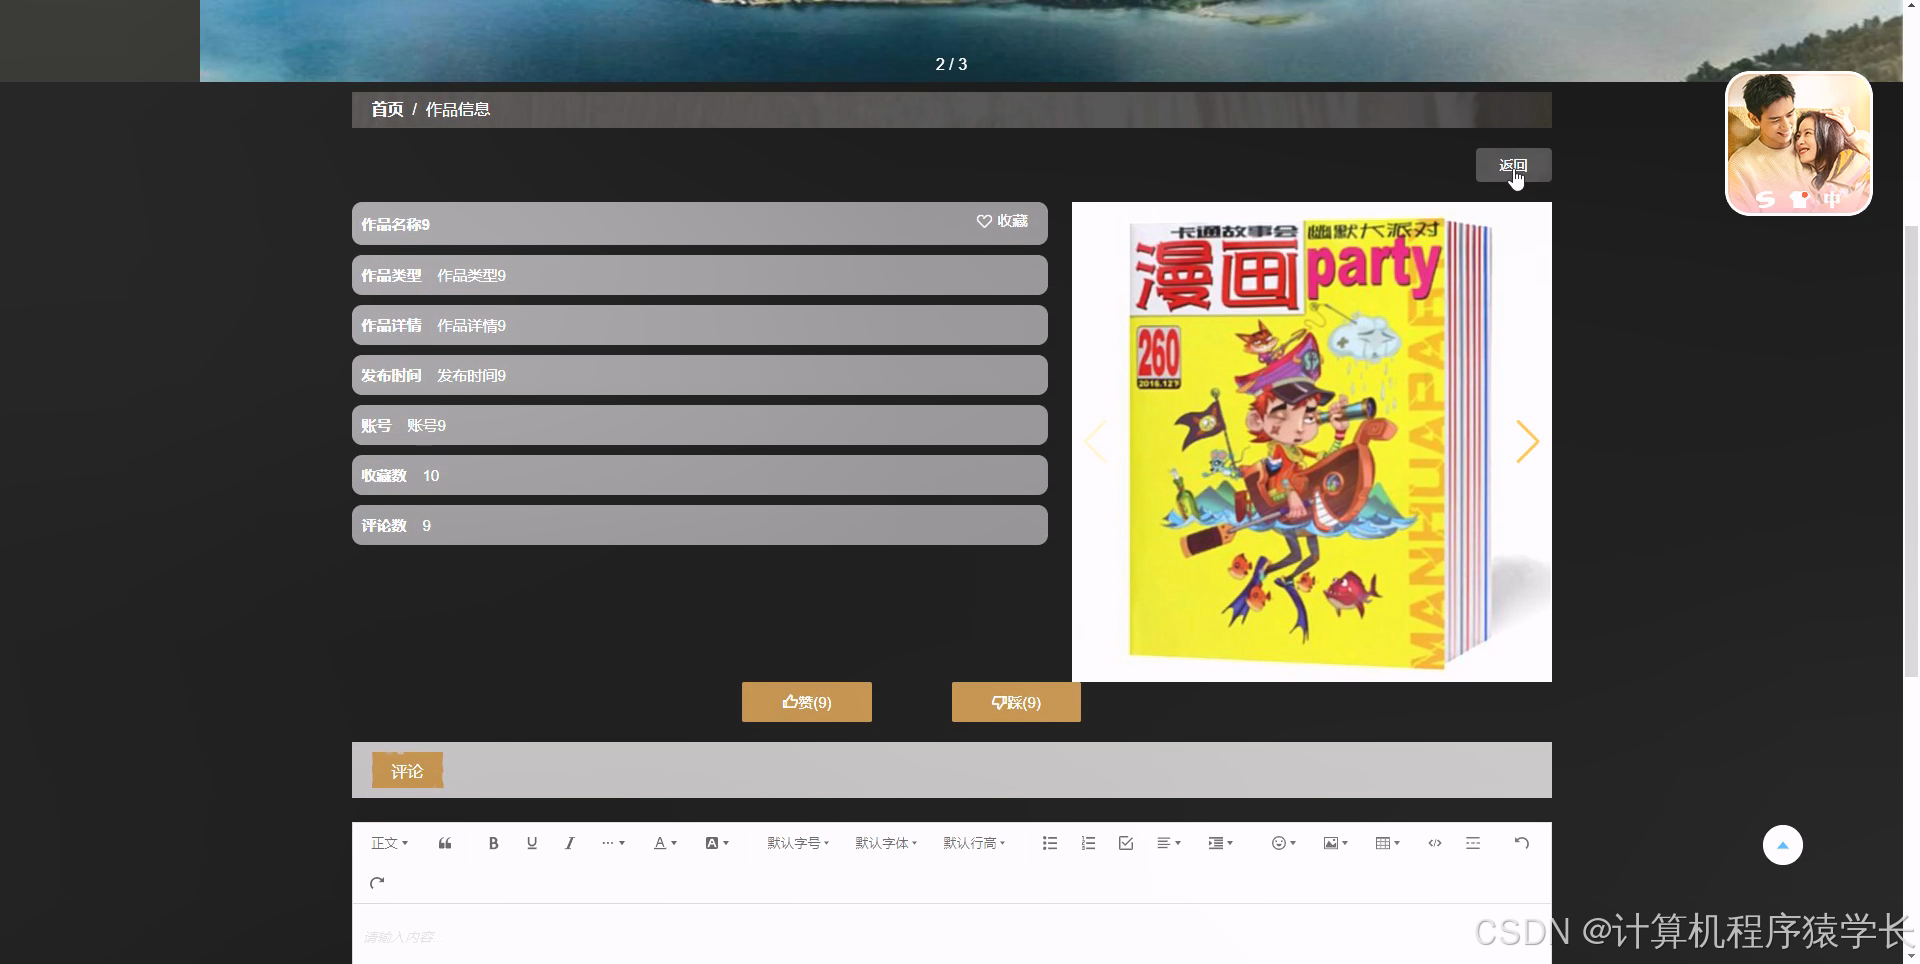Click the 2 / 3 banner slide indicator
The image size is (1920, 964).
(951, 64)
